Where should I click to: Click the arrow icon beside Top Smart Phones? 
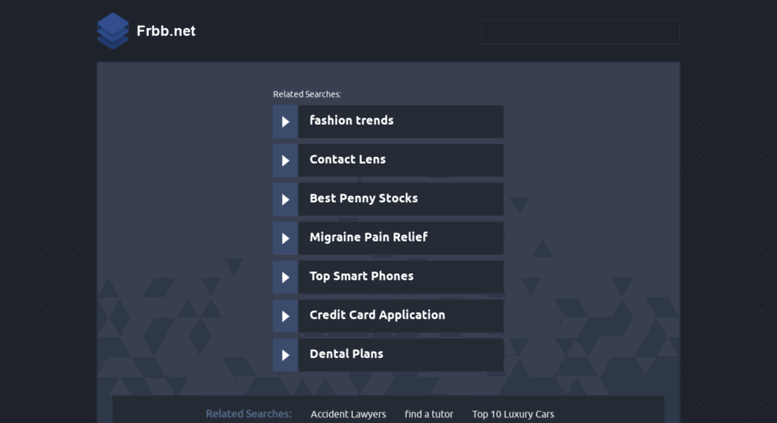285,277
